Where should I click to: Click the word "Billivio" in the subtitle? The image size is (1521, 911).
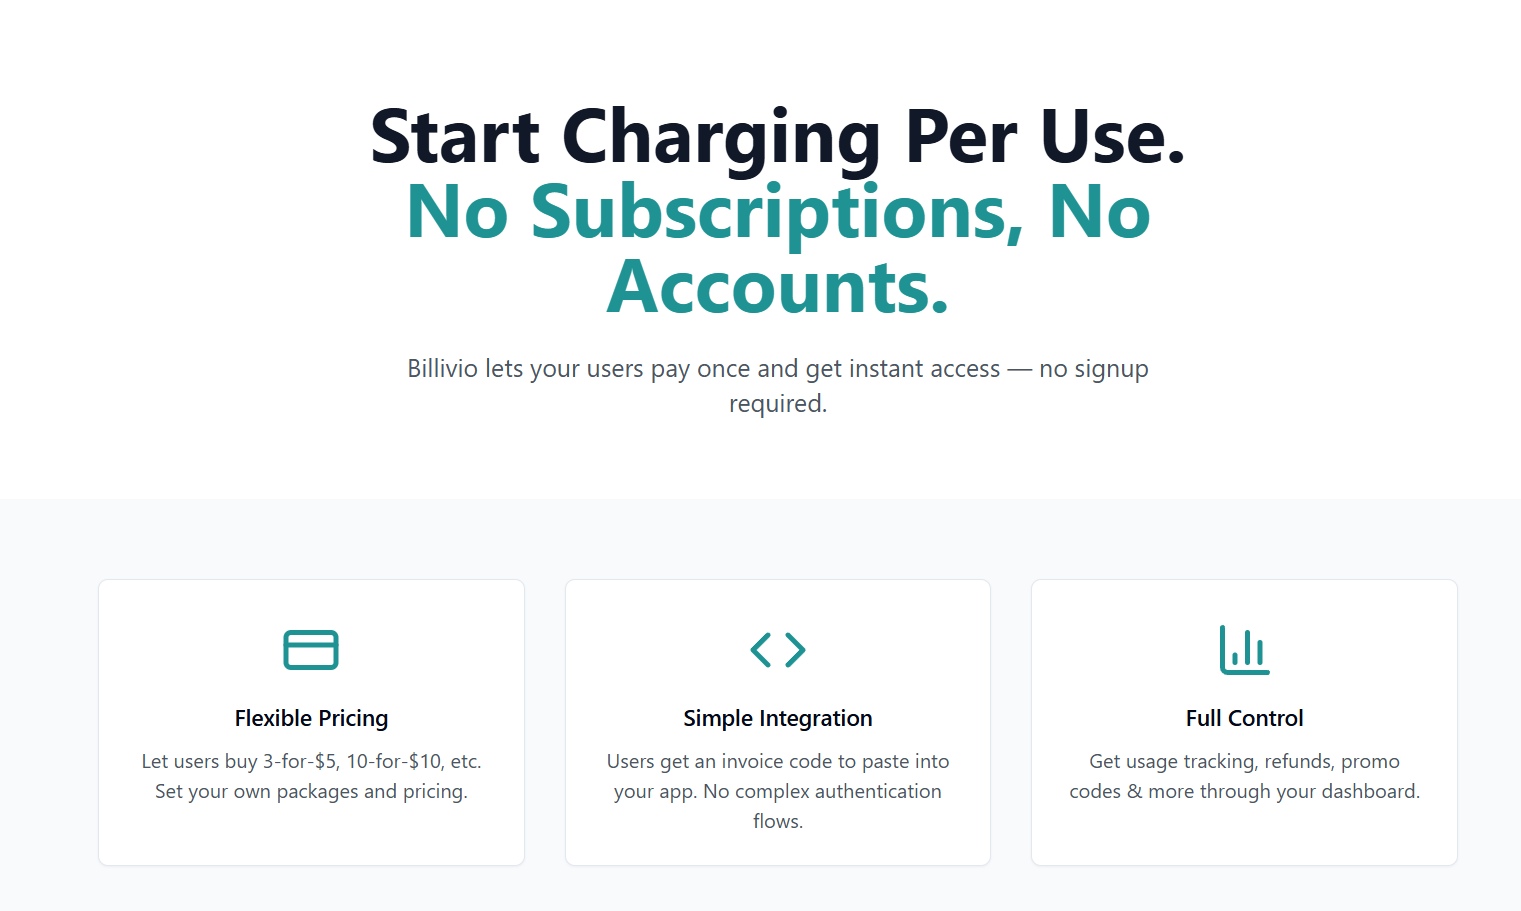click(x=442, y=369)
